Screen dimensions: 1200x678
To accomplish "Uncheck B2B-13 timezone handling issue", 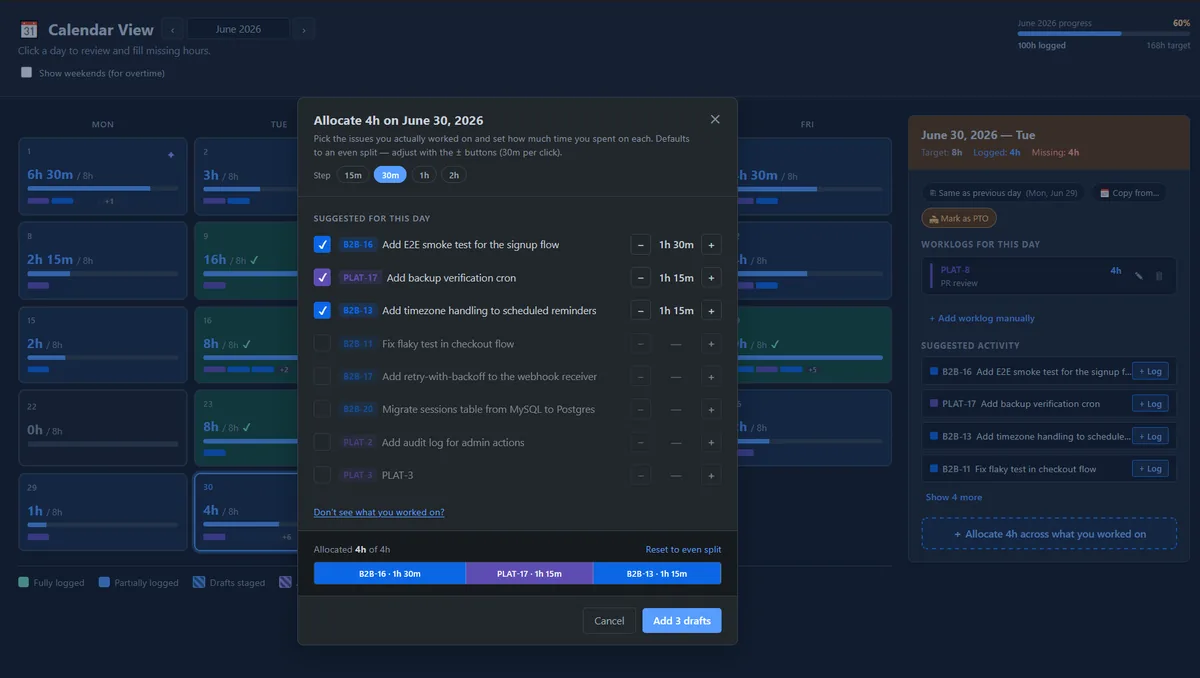I will coord(322,311).
